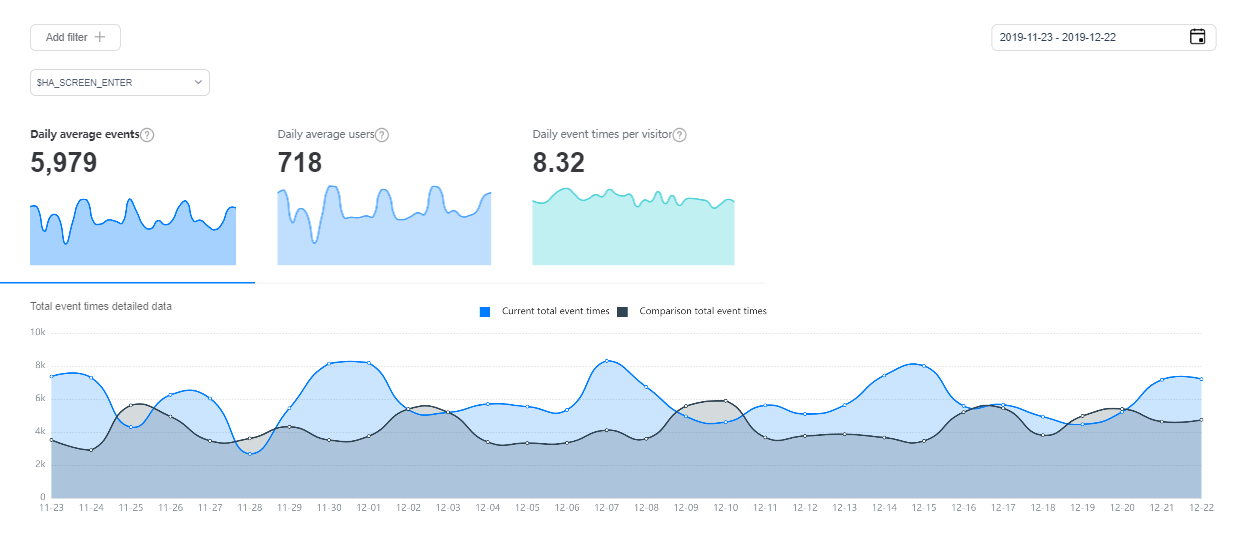Select the Daily average users tab

383,200
